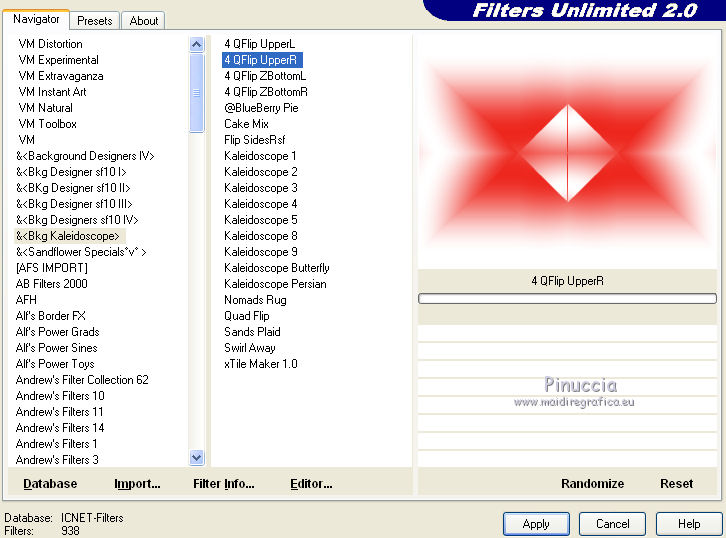This screenshot has width=726, height=538.
Task: Select &<Bkg Kaleidoscope> category
Action: tap(70, 236)
